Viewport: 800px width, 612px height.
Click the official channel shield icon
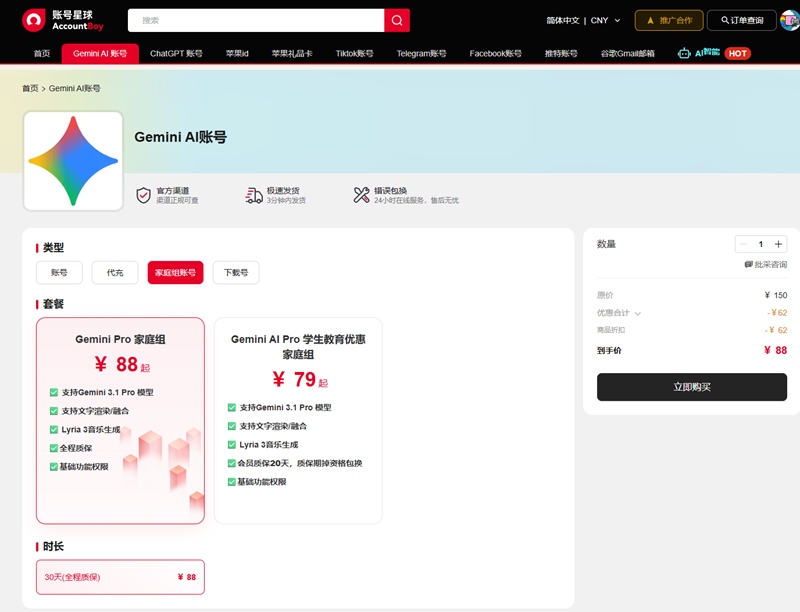pos(143,195)
